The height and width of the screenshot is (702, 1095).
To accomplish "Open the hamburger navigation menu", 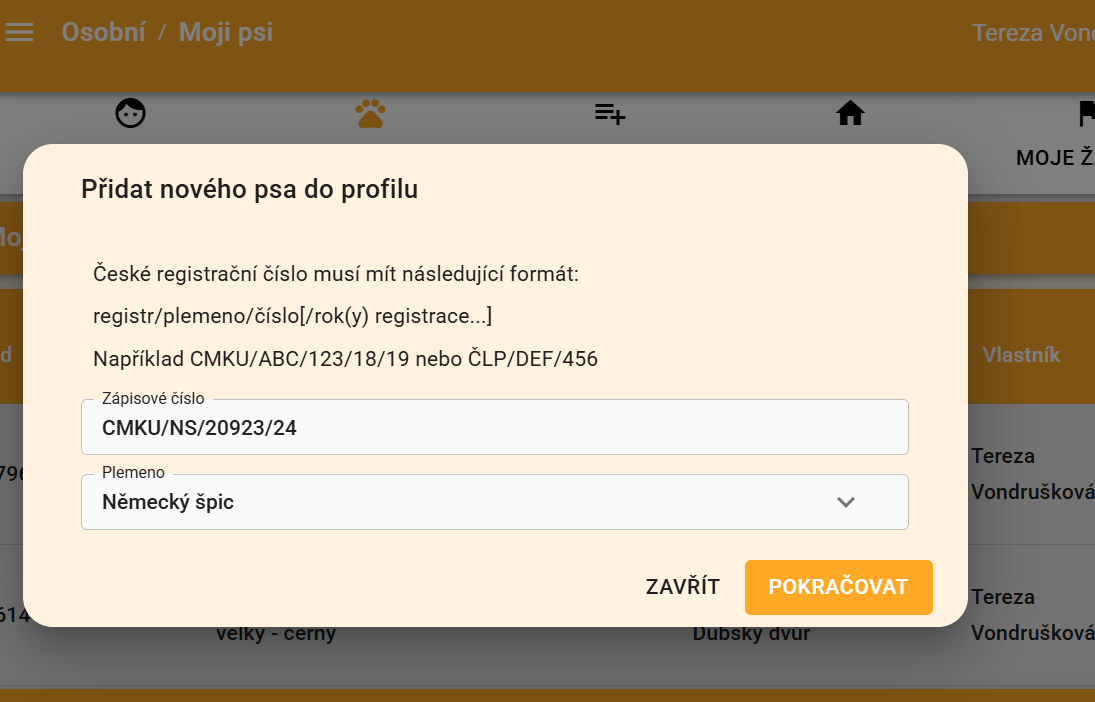I will (20, 33).
